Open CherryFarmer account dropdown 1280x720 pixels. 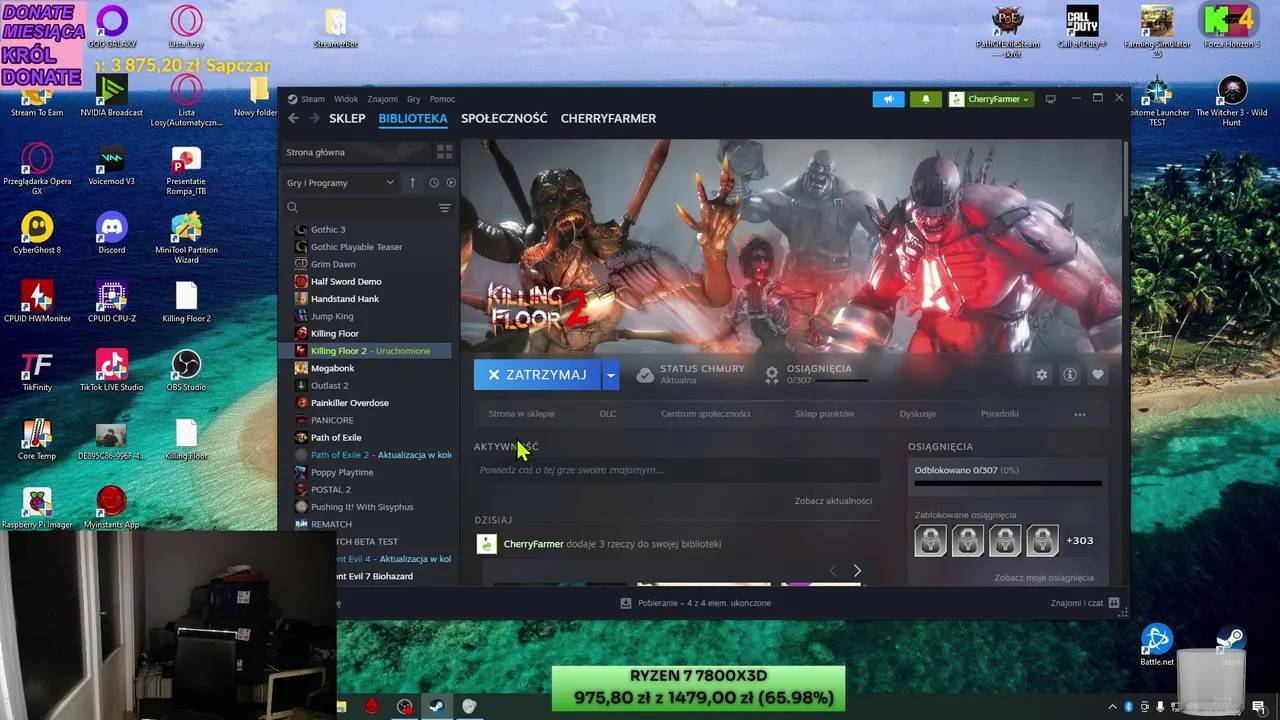[x=990, y=99]
